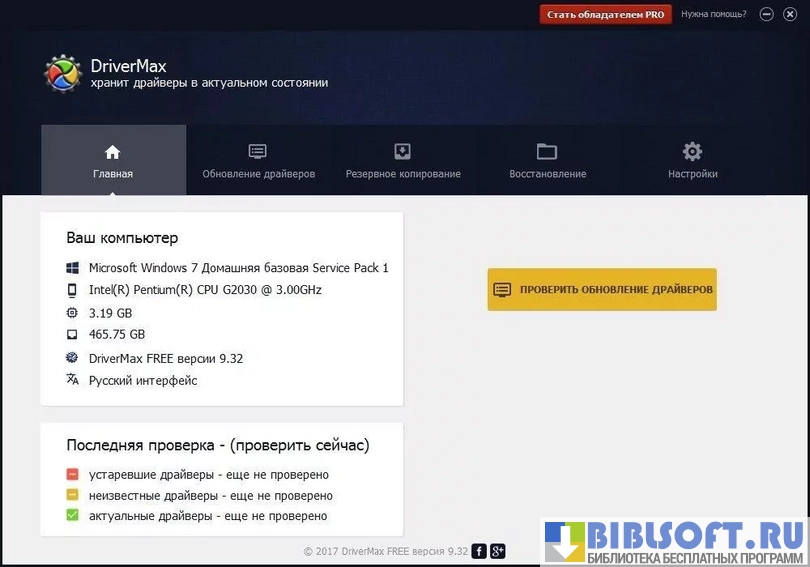Click the monitor icon for Обновление драйверов
Screen dimensions: 810x567
click(x=258, y=152)
